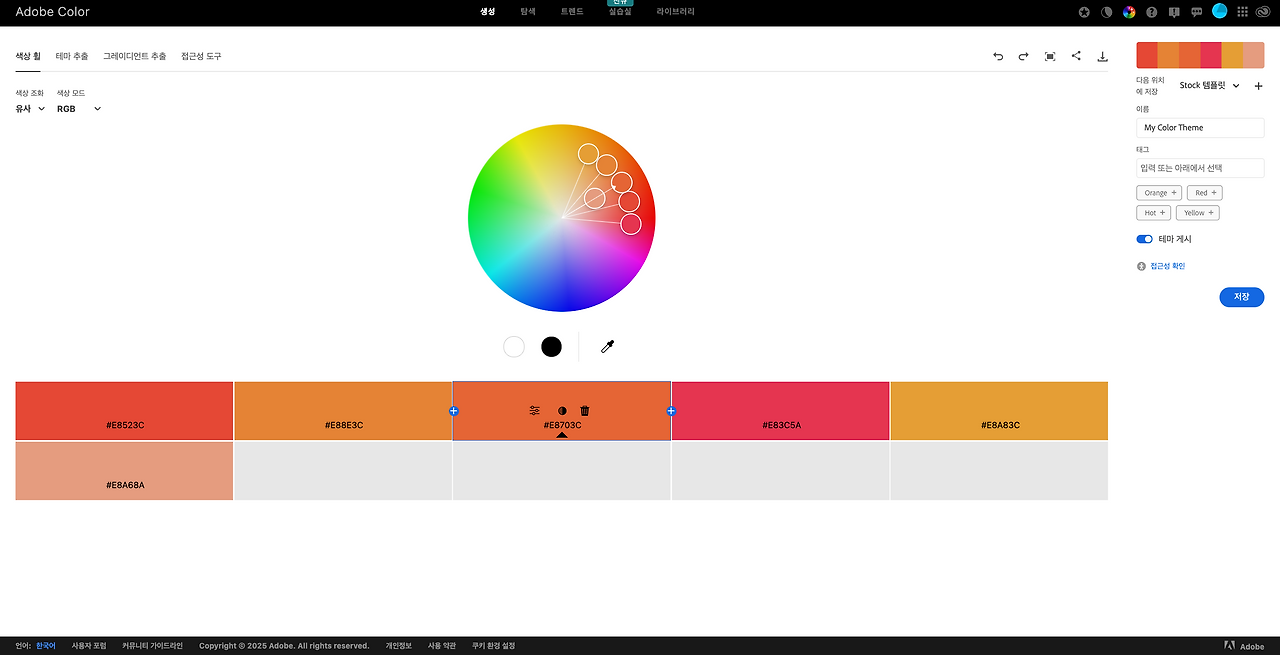This screenshot has height=655, width=1280.
Task: Open fullscreen view icon
Action: click(1050, 57)
